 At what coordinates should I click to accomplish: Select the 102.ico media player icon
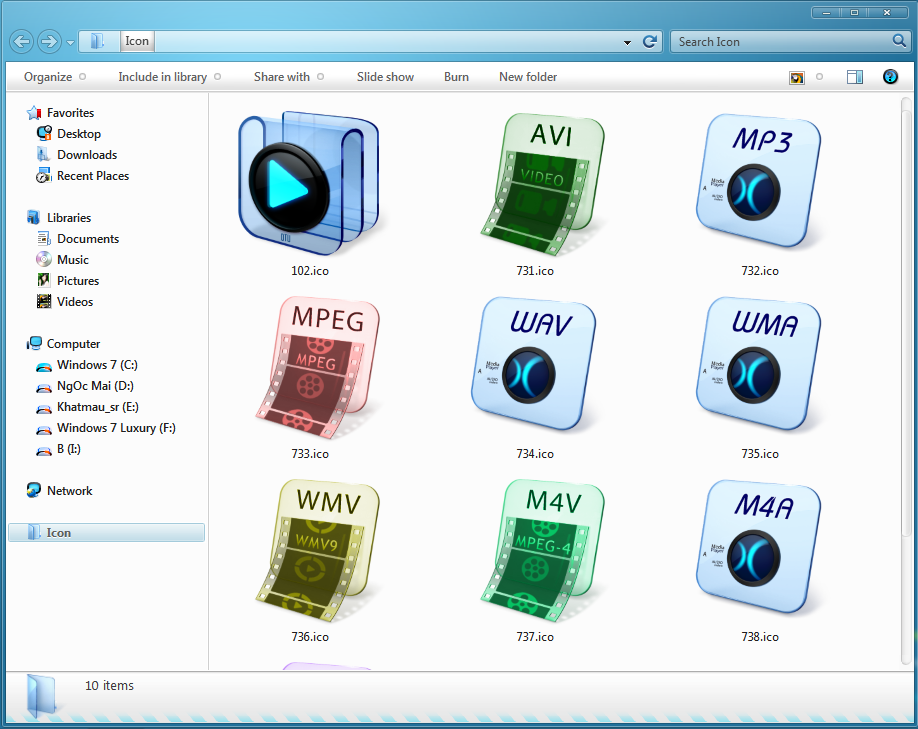tap(309, 183)
